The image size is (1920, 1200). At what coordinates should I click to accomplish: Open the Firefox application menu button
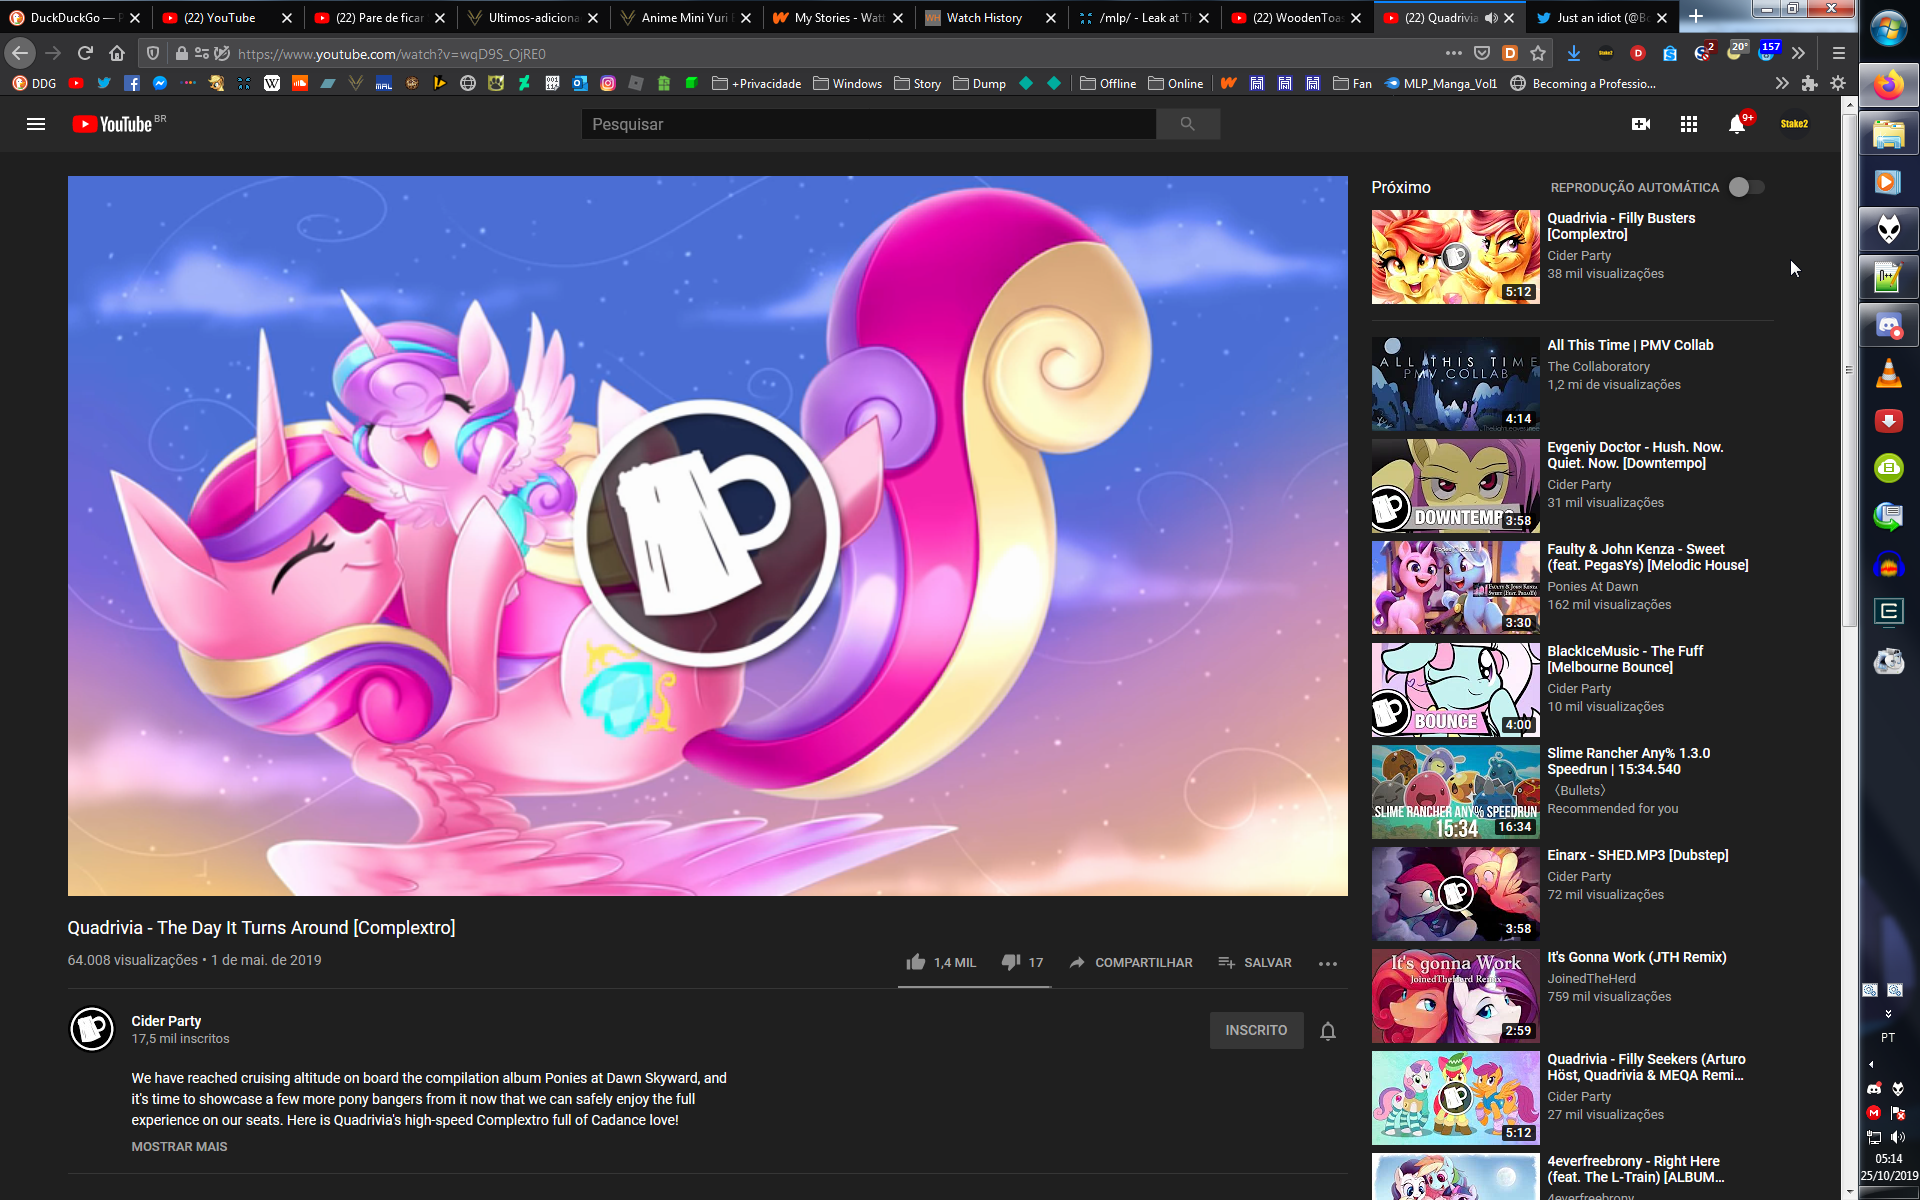coord(1838,53)
